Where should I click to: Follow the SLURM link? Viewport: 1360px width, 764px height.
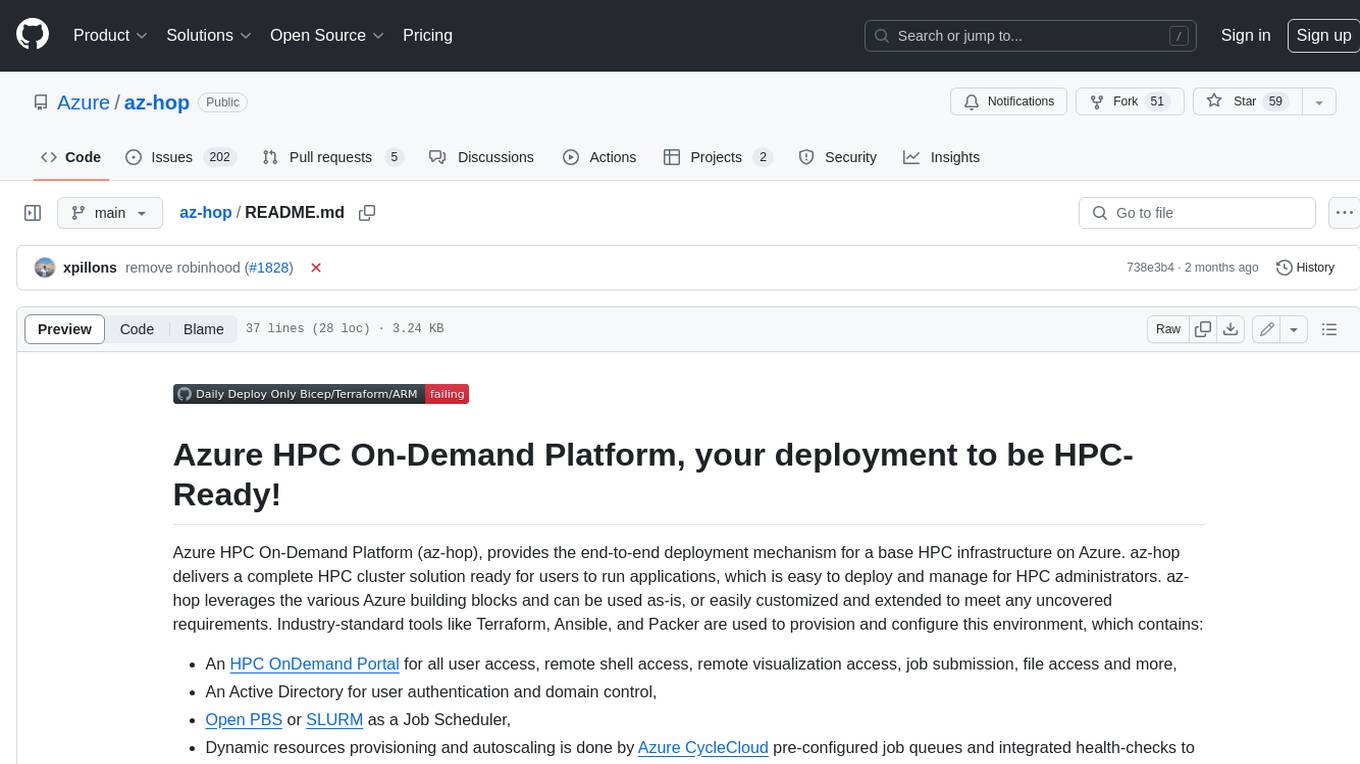point(334,719)
